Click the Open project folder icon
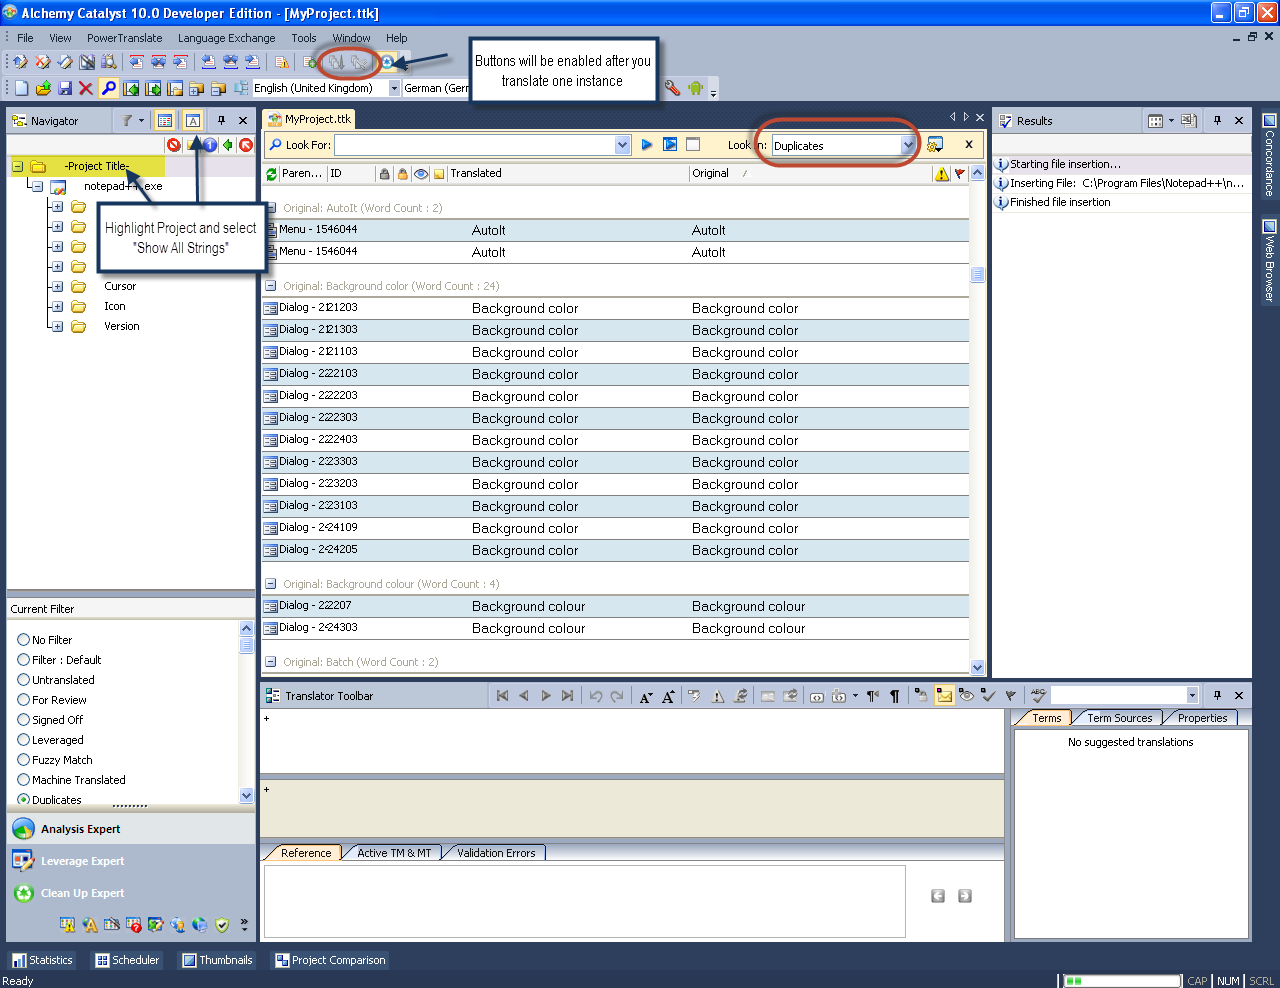 43,88
